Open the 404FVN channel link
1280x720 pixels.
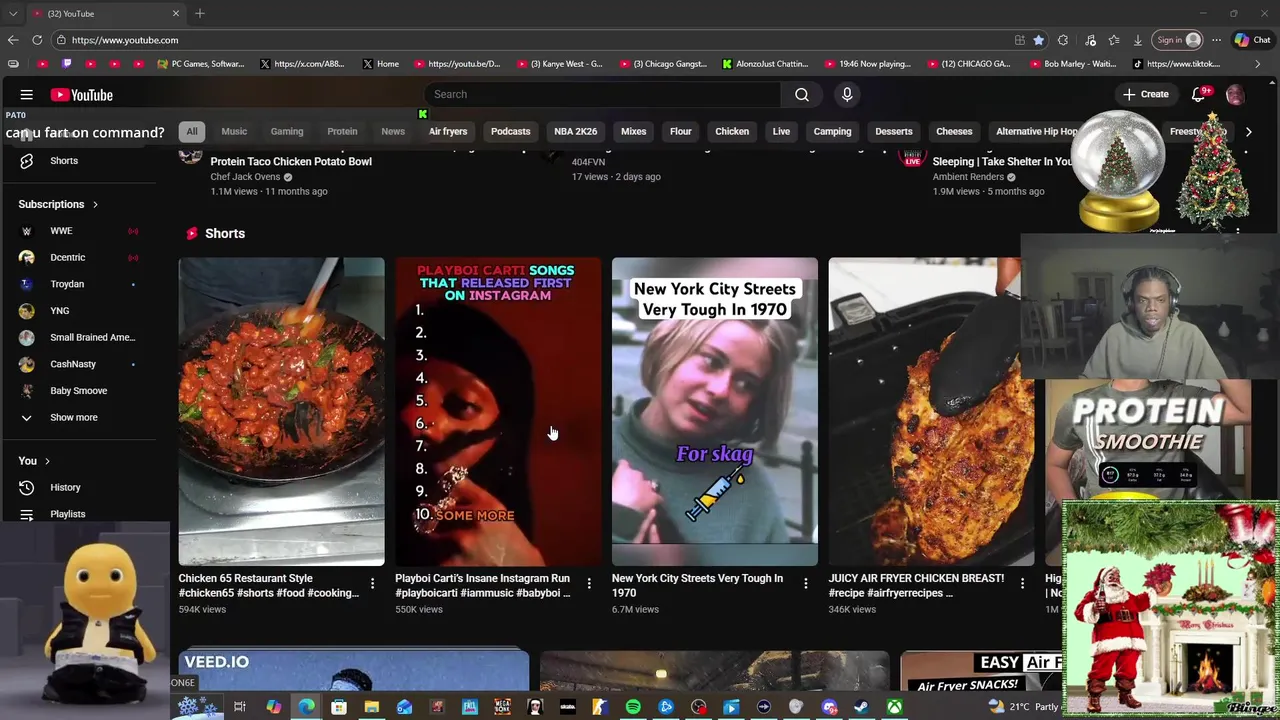(588, 162)
